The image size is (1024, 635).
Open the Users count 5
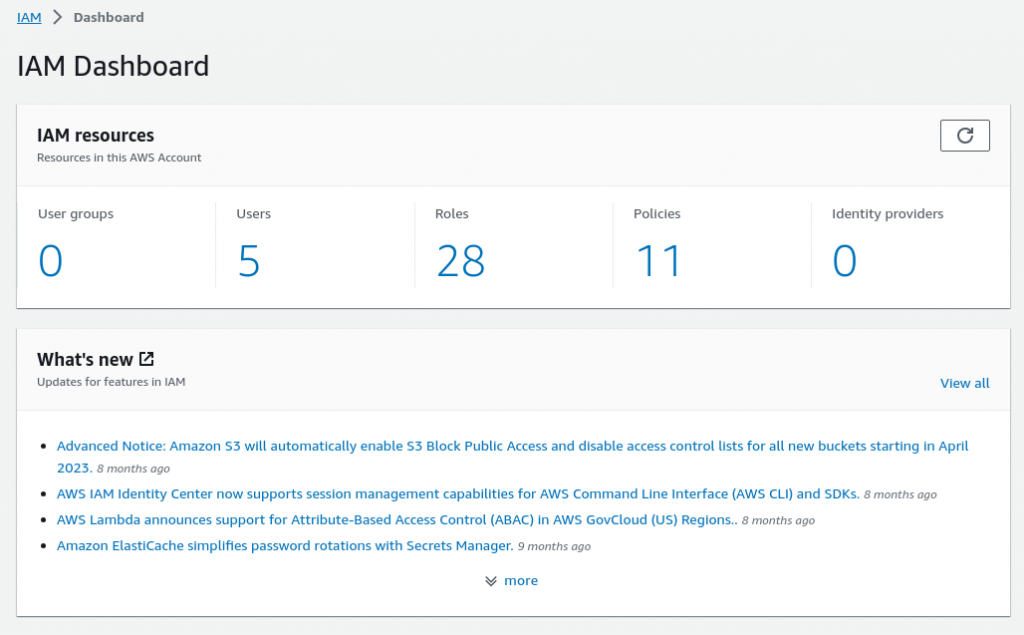(x=248, y=261)
